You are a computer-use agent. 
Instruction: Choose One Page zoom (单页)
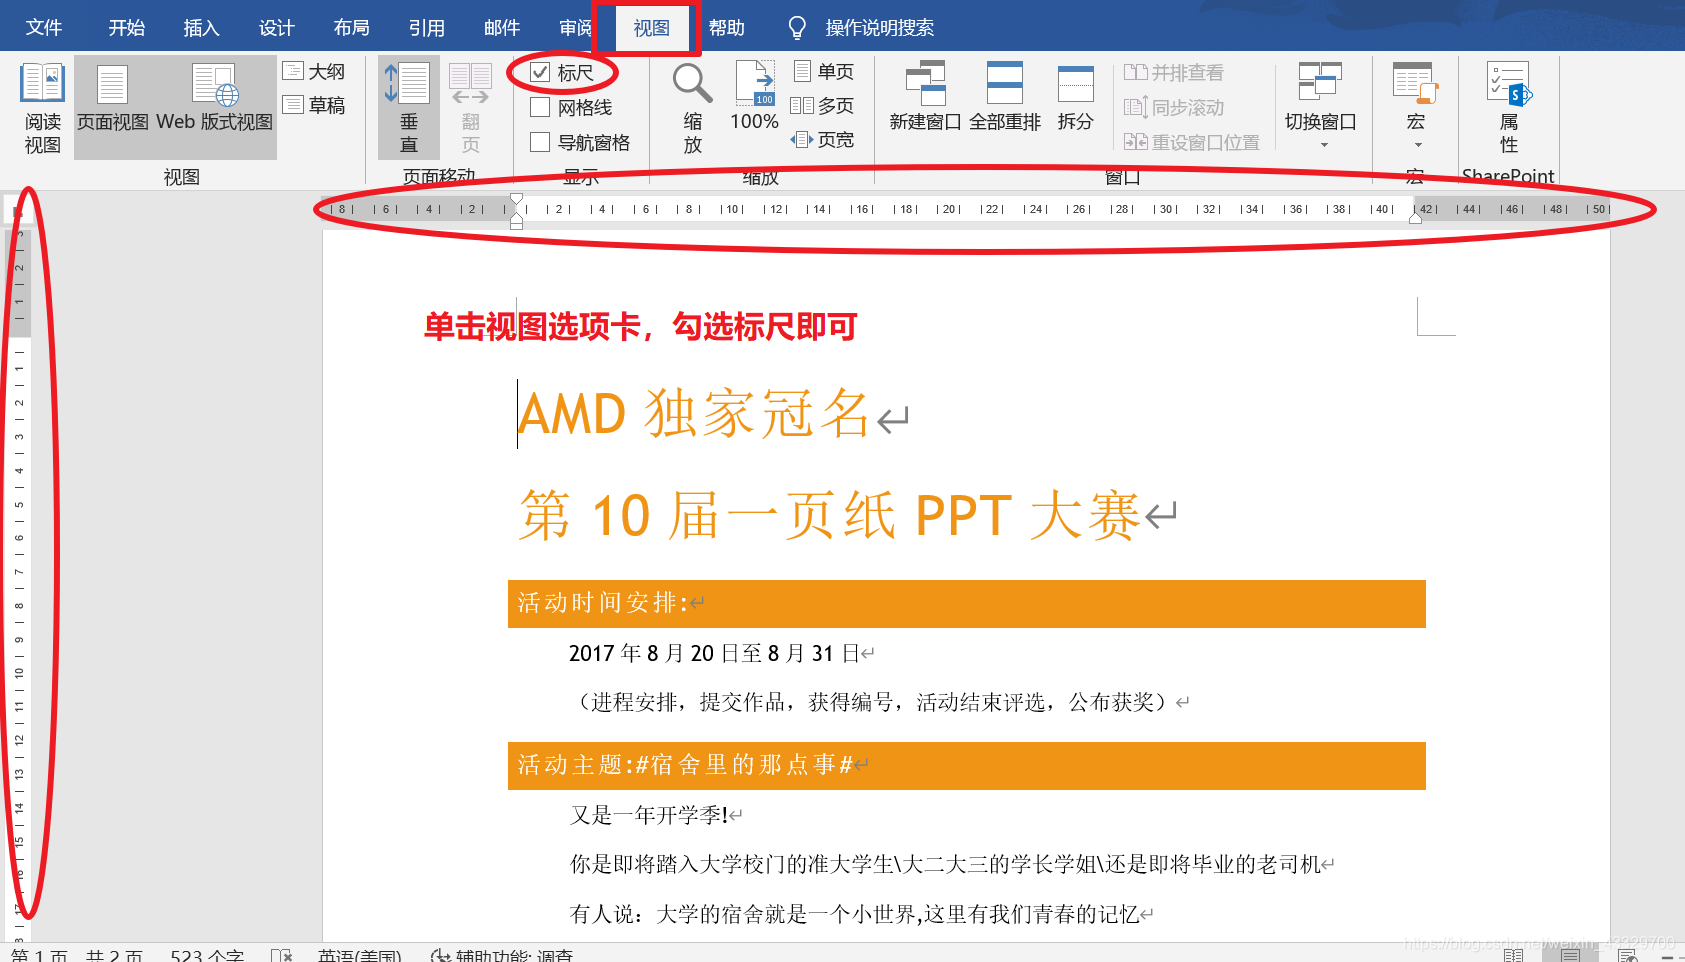[x=824, y=71]
